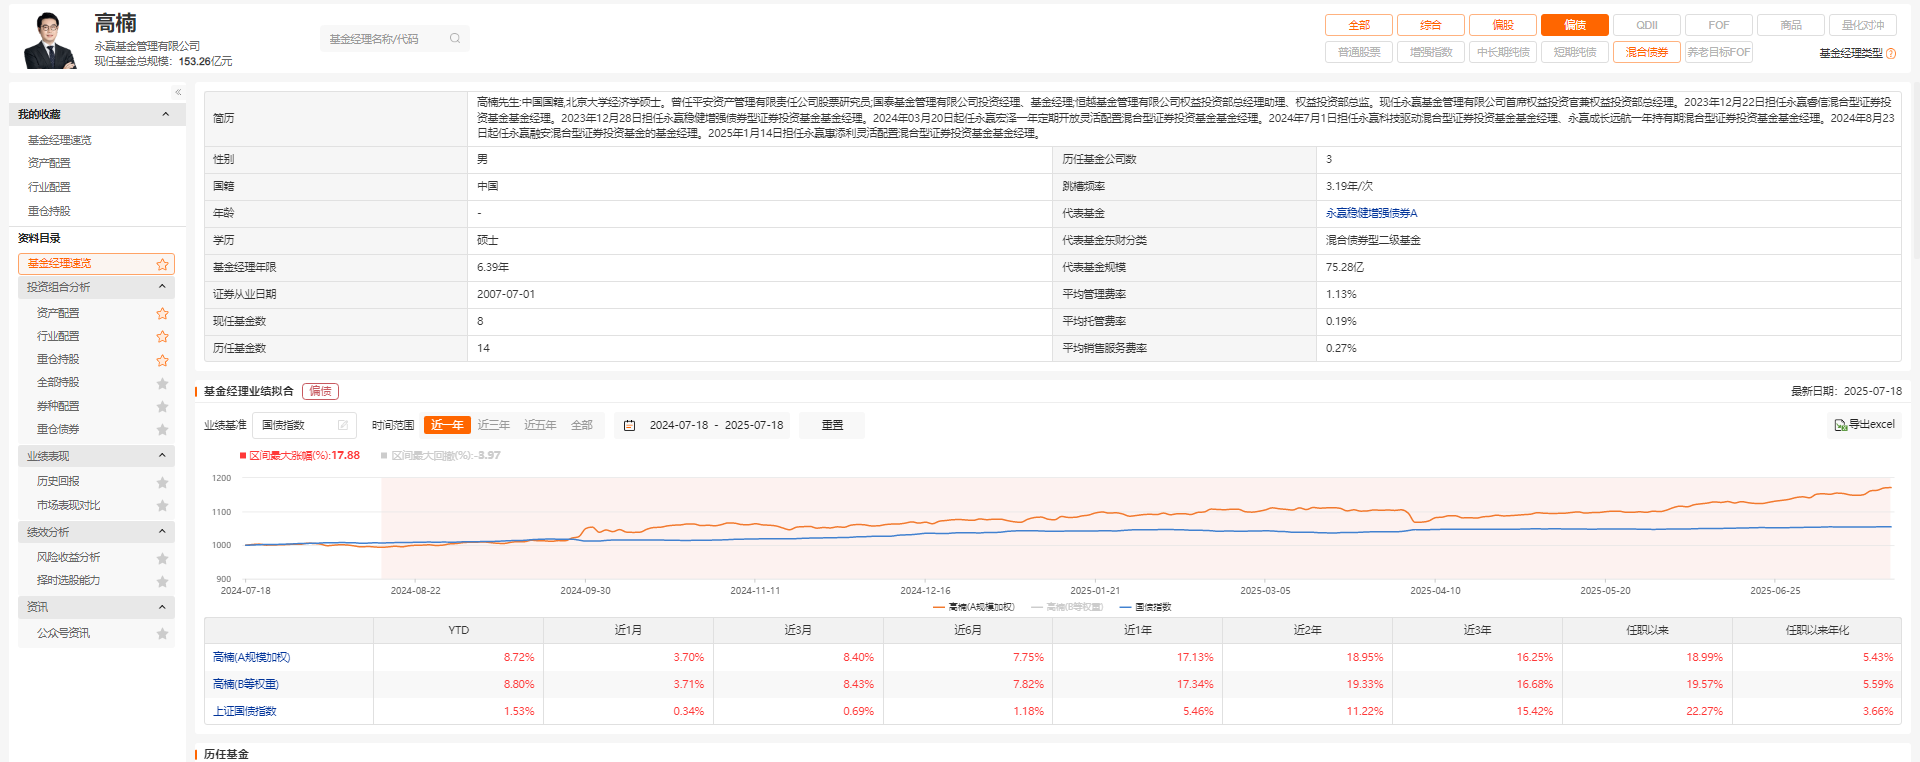Image resolution: width=1920 pixels, height=762 pixels.
Task: Collapse the 资讯 section
Action: coord(162,607)
